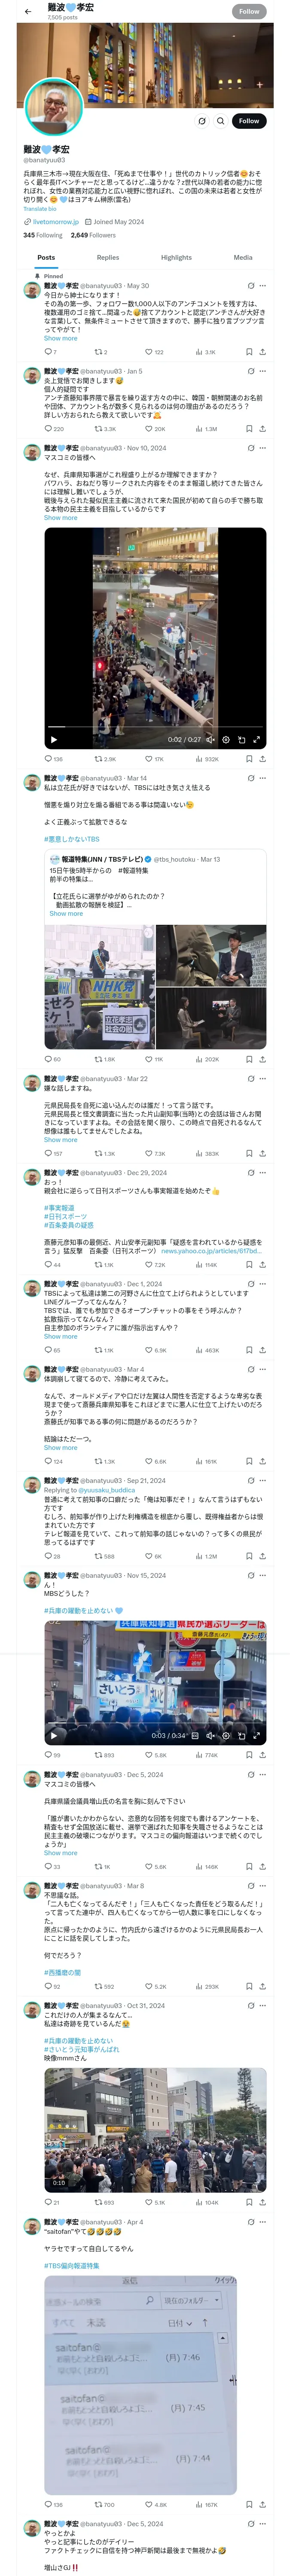Switch to the Replies tab
Image resolution: width=290 pixels, height=2576 pixels.
point(108,257)
